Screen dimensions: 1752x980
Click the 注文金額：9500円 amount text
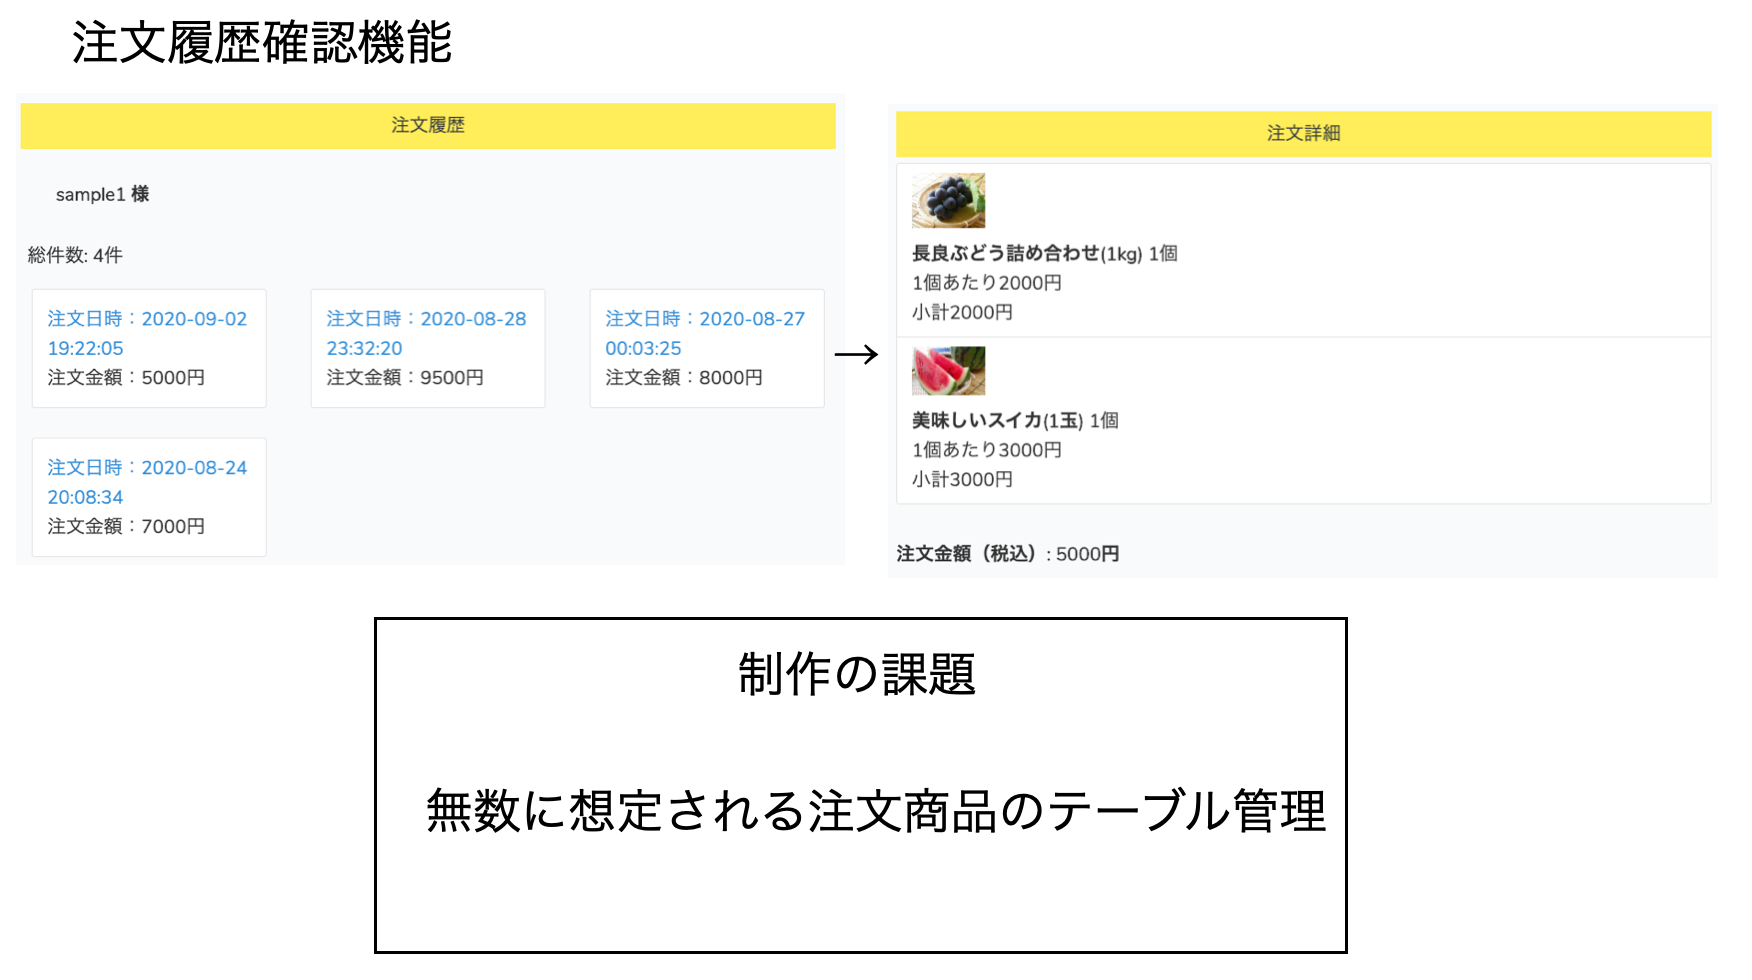click(402, 378)
